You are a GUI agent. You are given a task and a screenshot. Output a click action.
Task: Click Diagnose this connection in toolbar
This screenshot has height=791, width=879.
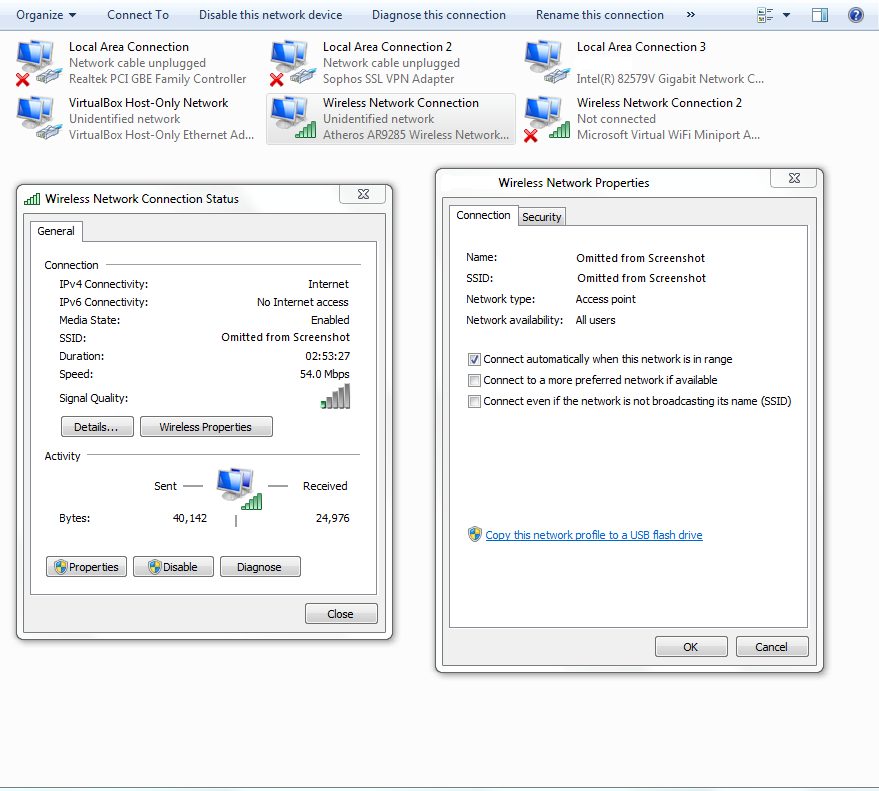(438, 15)
